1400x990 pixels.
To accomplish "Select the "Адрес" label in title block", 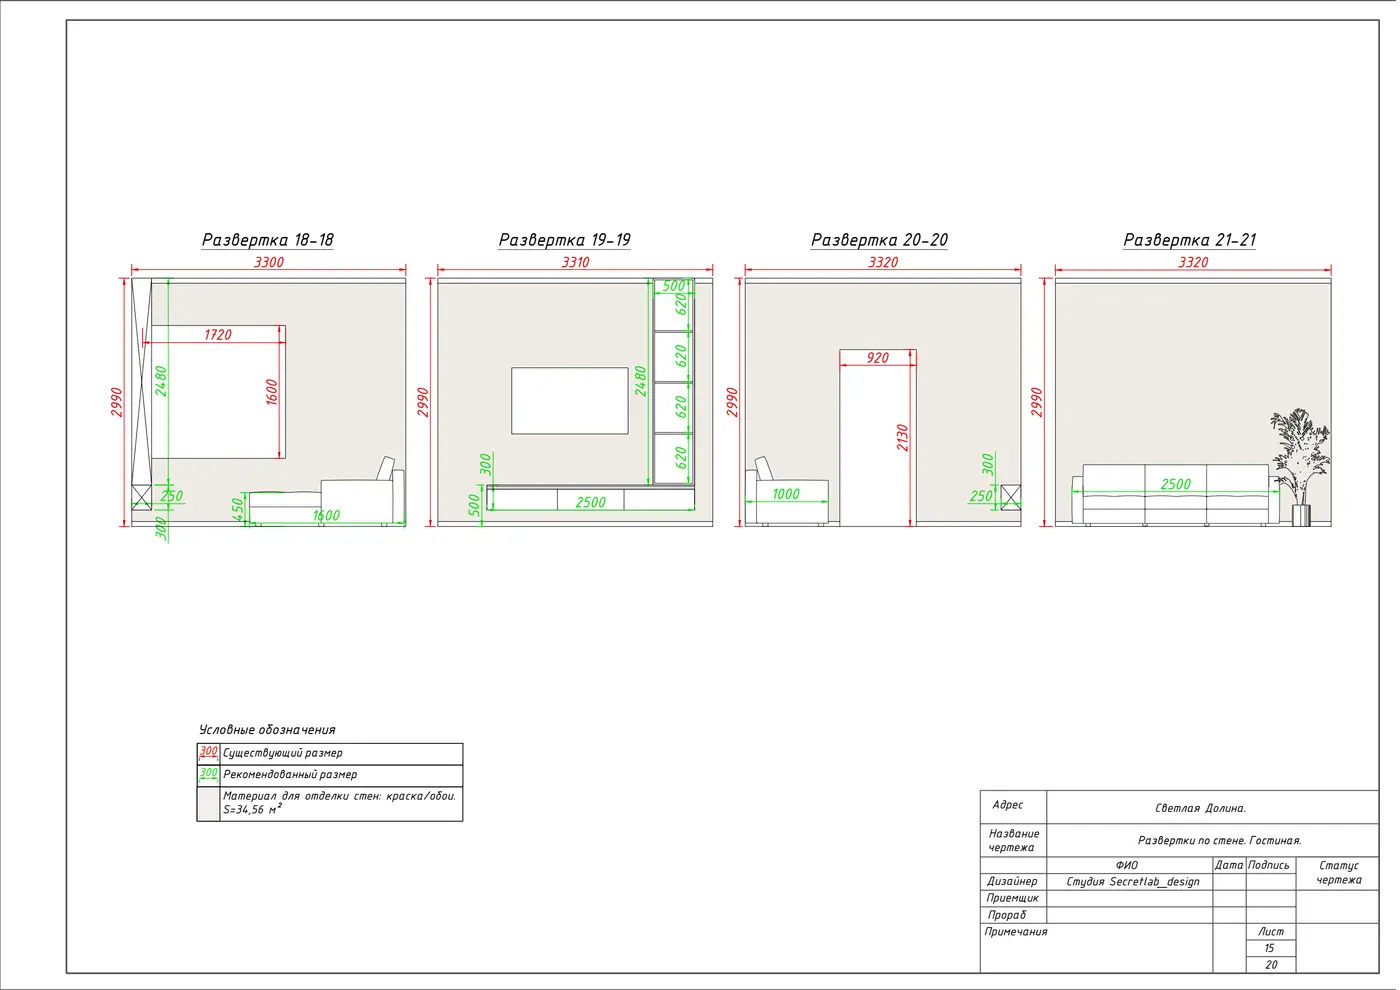I will (1008, 805).
